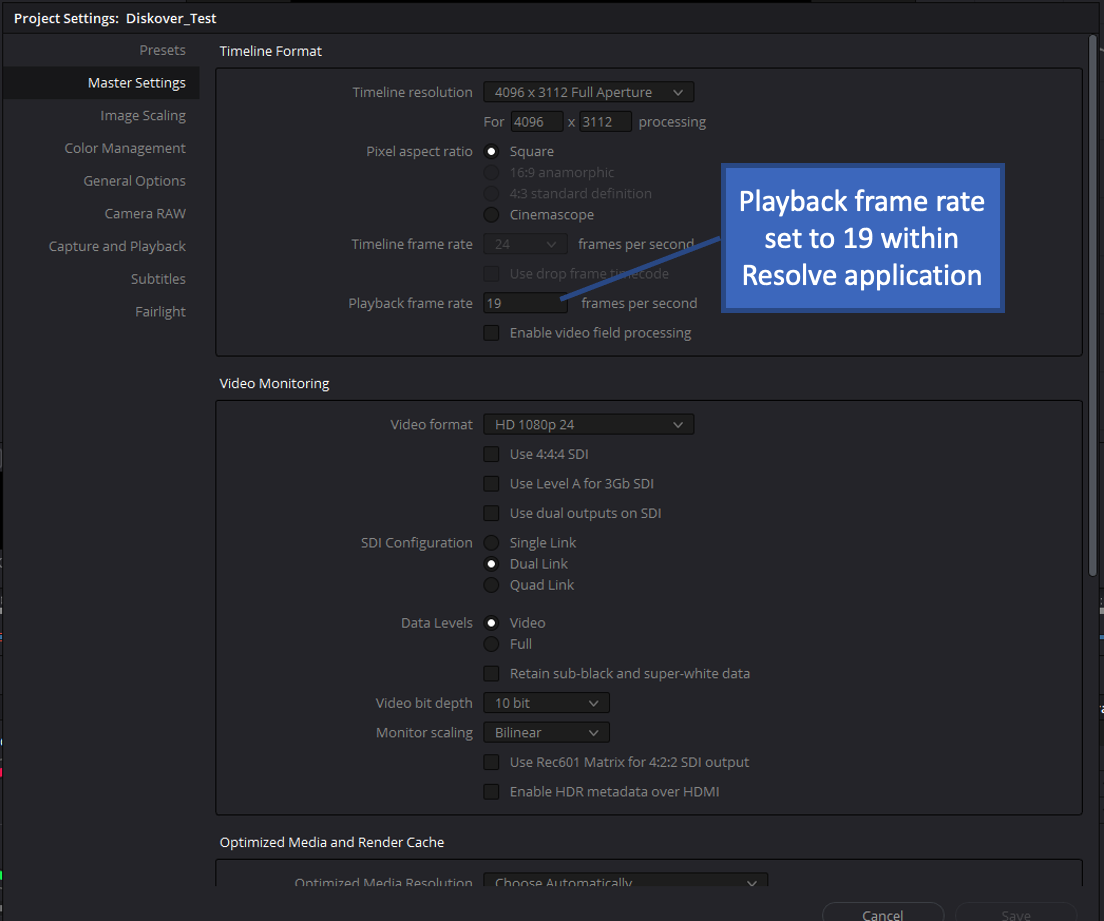Viewport: 1104px width, 921px height.
Task: Click the Use drop frame timecode checkbox
Action: coord(491,274)
